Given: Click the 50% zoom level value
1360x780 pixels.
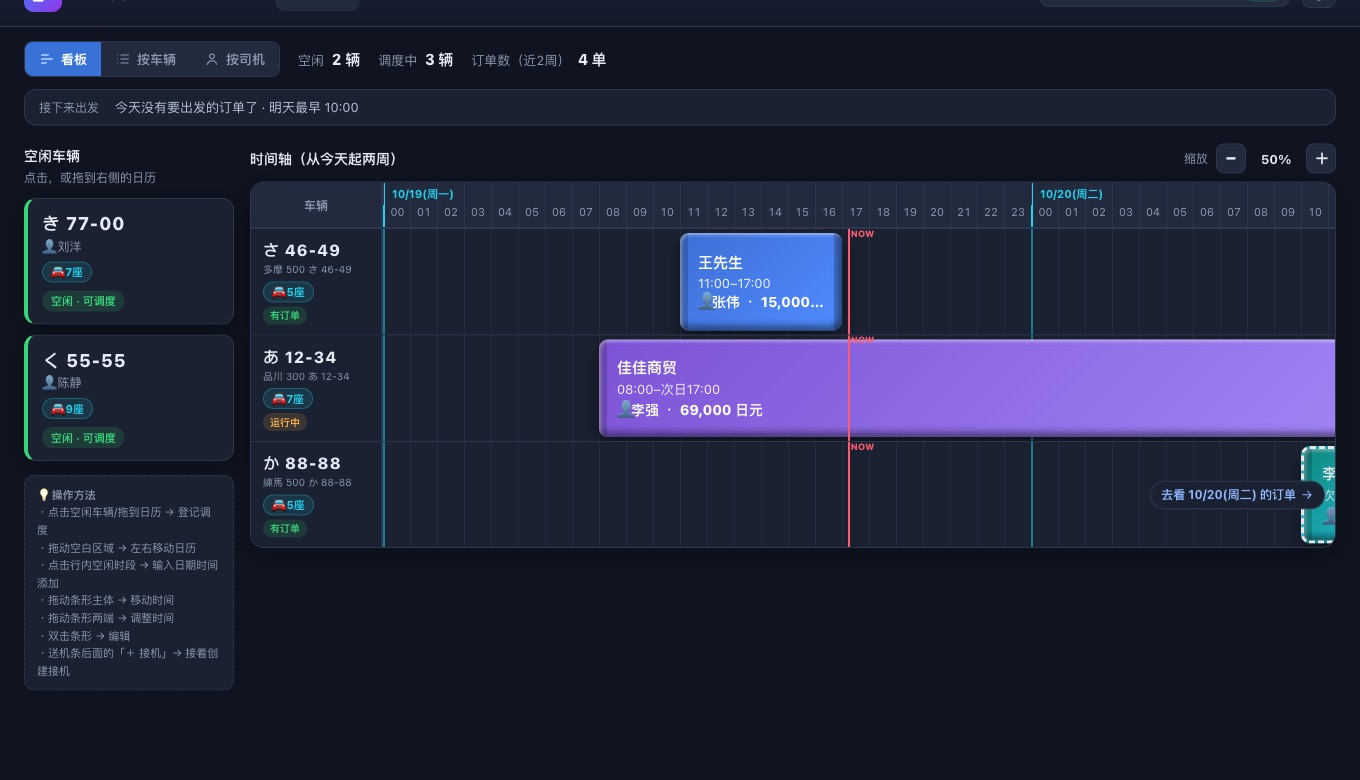Looking at the screenshot, I should point(1276,159).
